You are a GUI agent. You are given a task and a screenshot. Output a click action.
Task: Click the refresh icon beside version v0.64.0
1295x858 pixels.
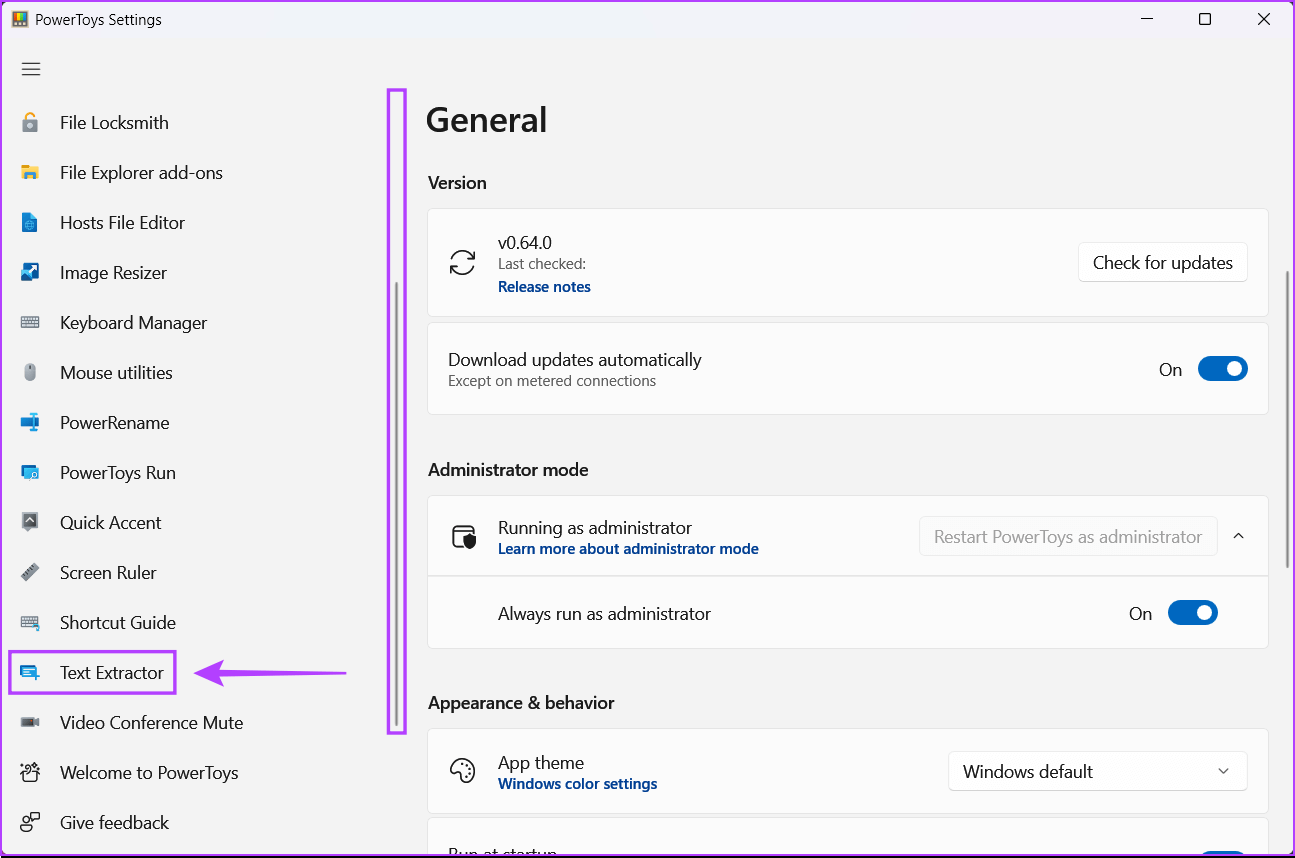coord(462,263)
